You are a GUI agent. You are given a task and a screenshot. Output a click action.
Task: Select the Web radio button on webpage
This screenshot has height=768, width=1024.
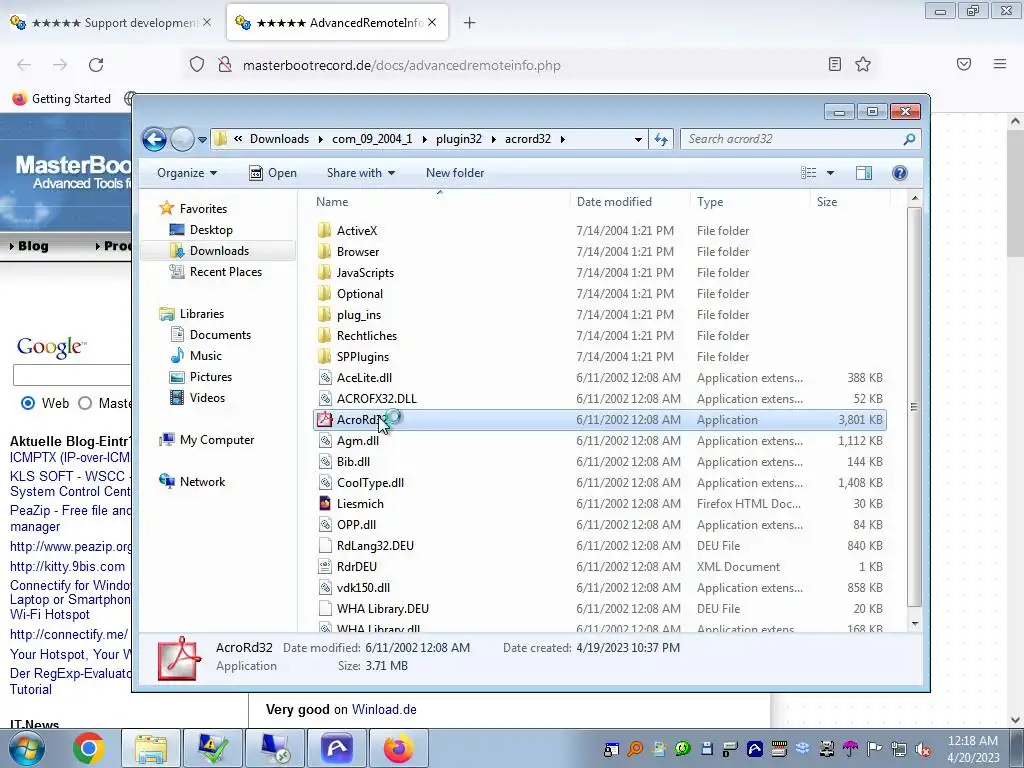point(28,403)
